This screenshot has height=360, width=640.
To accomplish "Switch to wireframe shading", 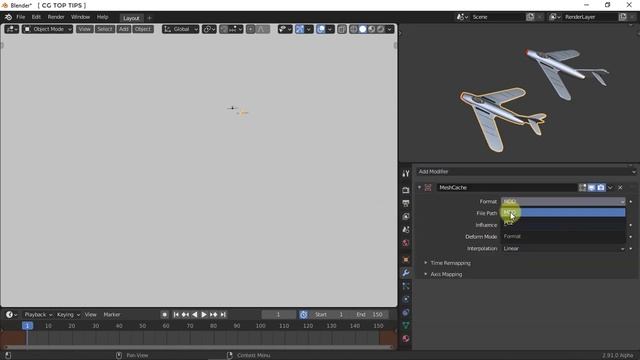I will (x=353, y=29).
